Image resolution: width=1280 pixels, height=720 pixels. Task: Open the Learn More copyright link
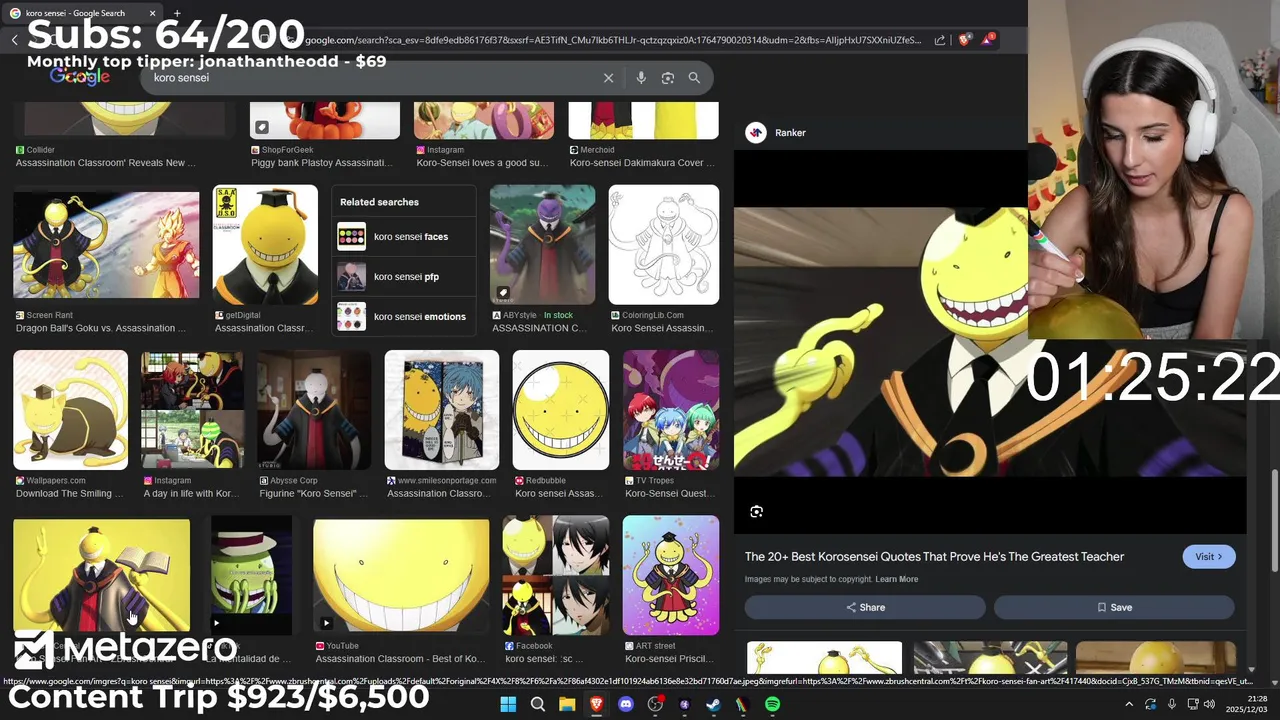896,579
